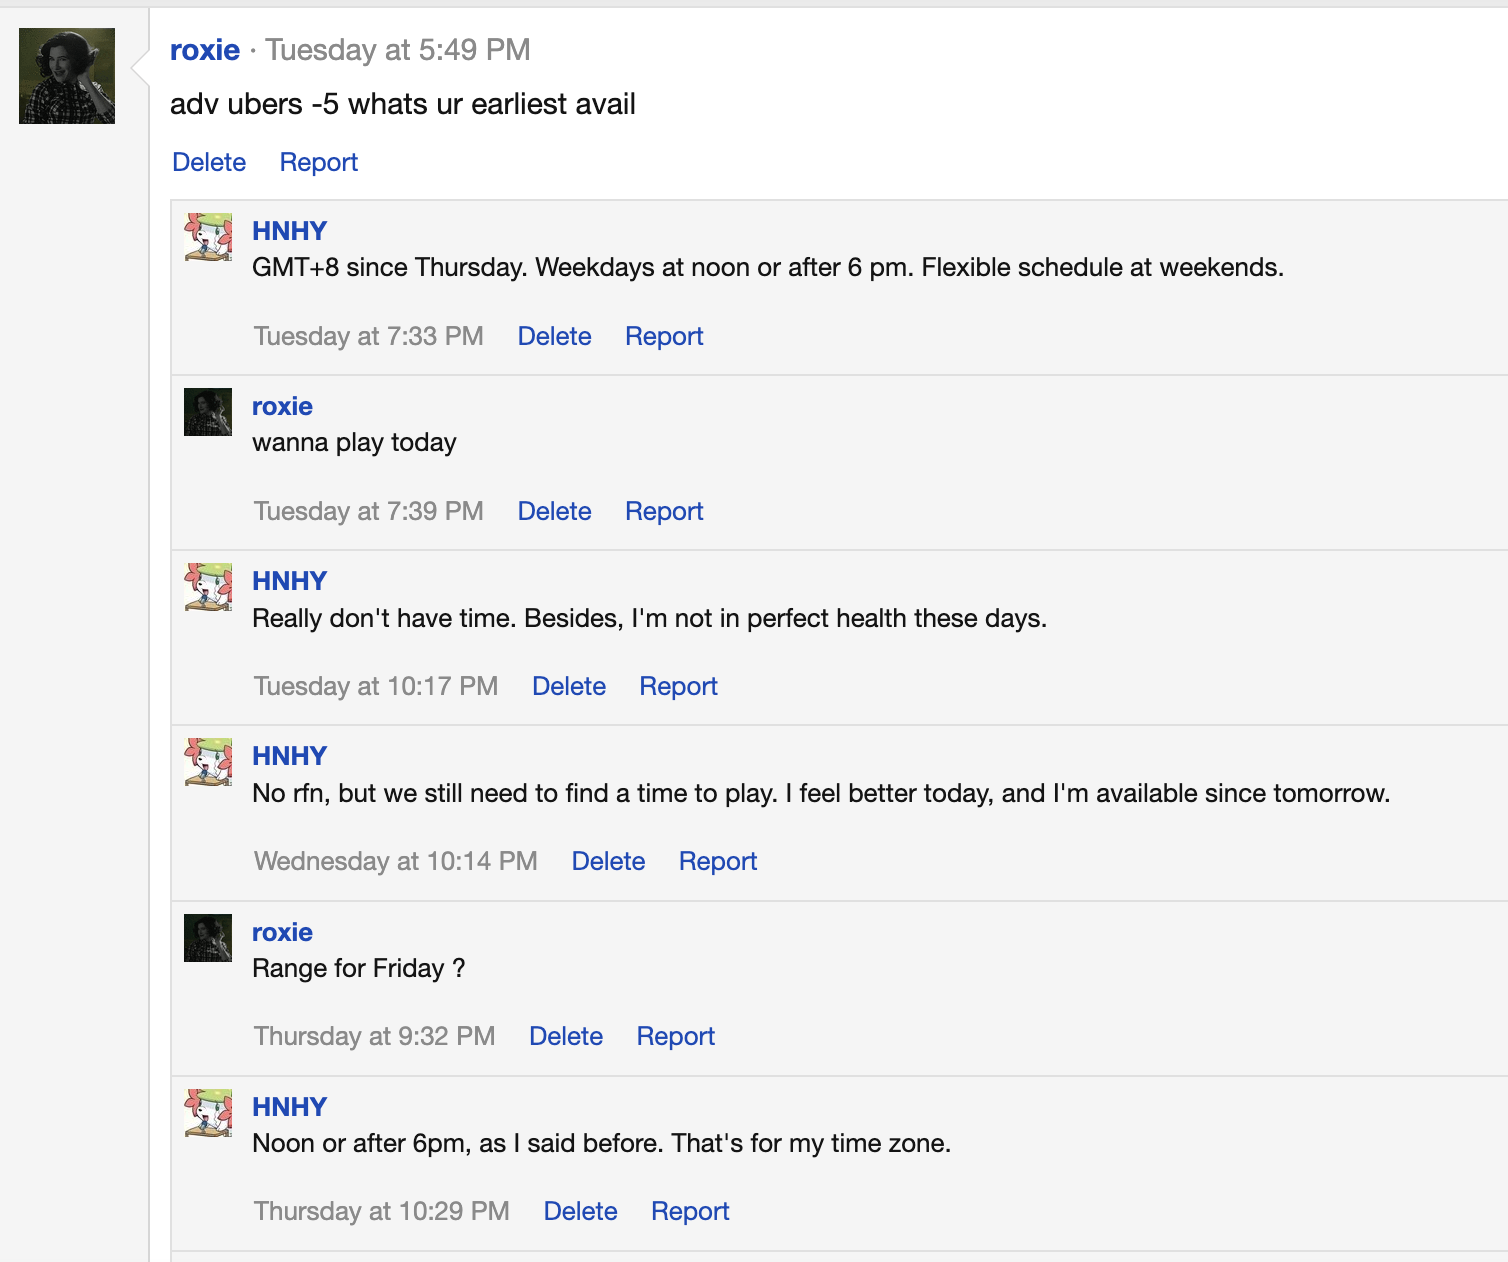The image size is (1508, 1262).
Task: Open HNHY username on GMT+8 comment
Action: click(x=289, y=231)
